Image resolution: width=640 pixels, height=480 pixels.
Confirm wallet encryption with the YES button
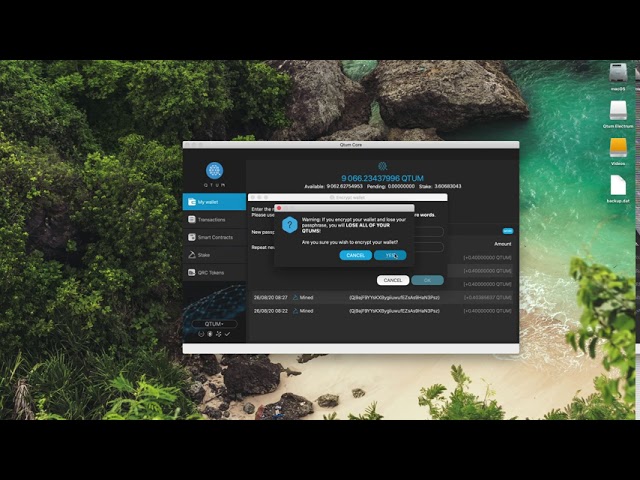coord(390,255)
